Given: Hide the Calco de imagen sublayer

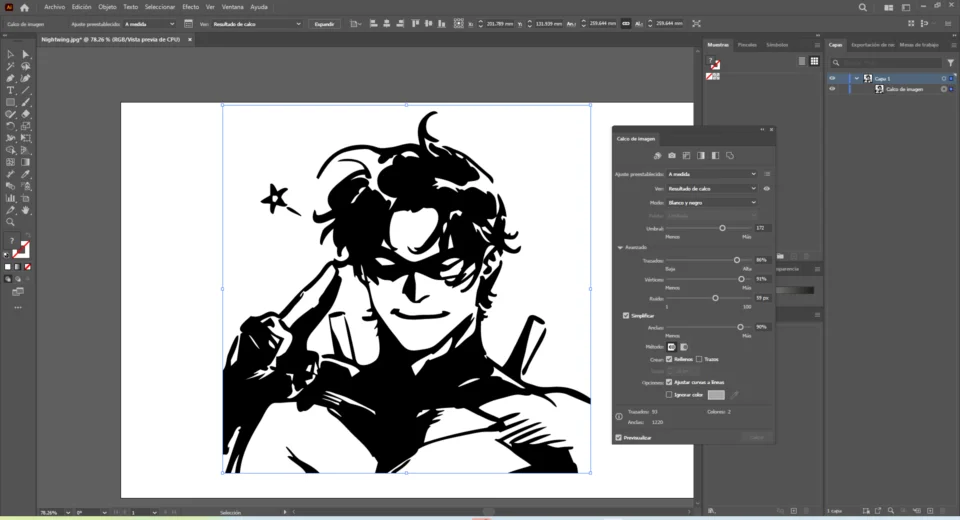Looking at the screenshot, I should pos(832,89).
